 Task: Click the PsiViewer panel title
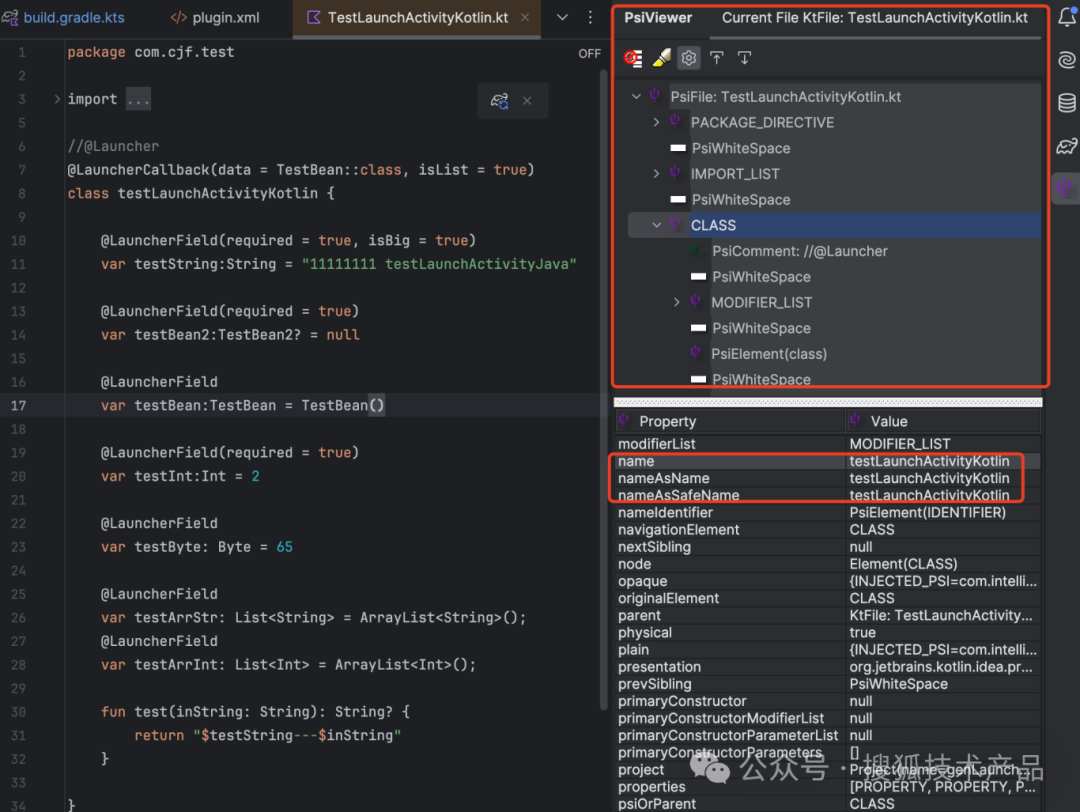coord(658,18)
